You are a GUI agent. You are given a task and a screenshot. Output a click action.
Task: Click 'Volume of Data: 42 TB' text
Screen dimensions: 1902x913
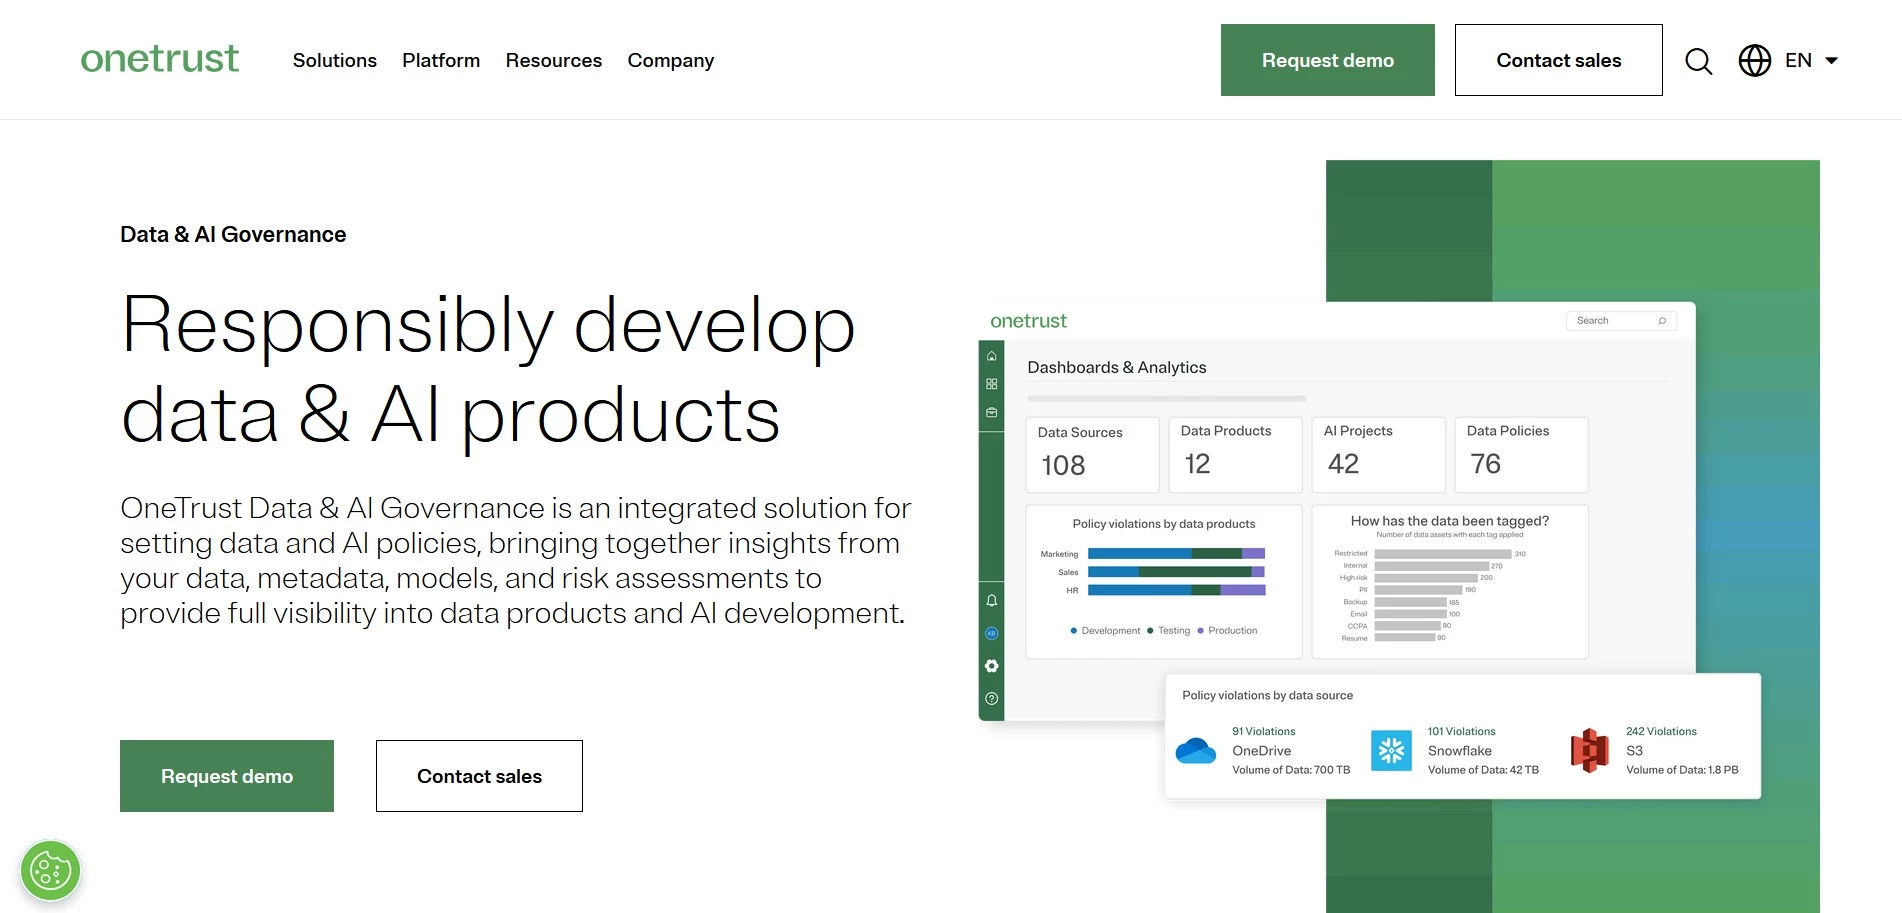point(1483,770)
